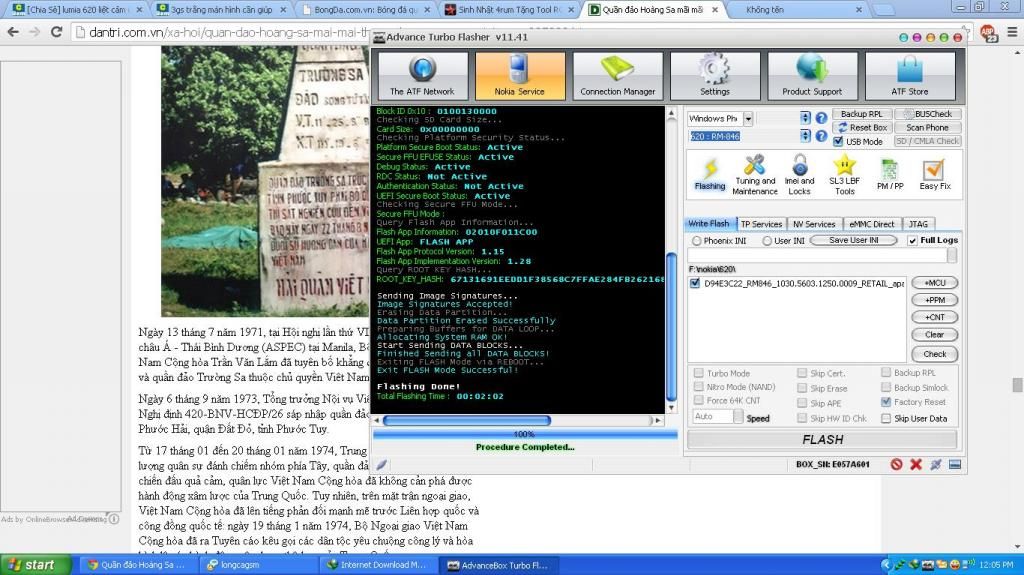This screenshot has height=575, width=1024.
Task: Open Easy Fix tools
Action: (935, 174)
